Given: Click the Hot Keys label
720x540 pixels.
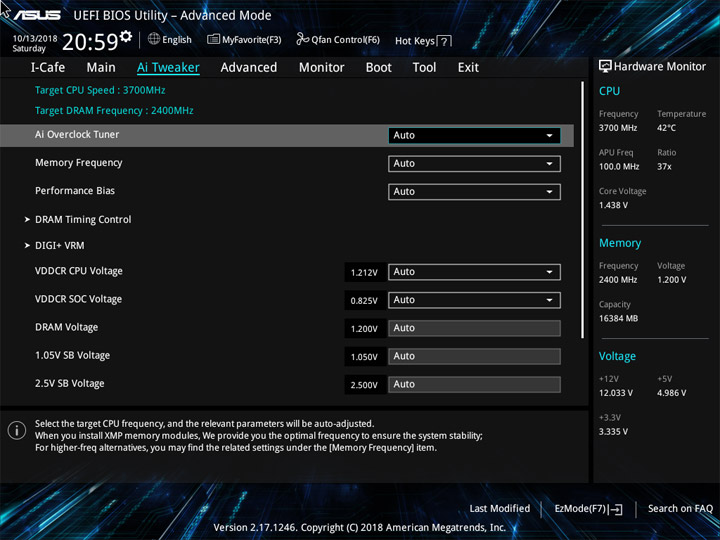Looking at the screenshot, I should point(415,41).
